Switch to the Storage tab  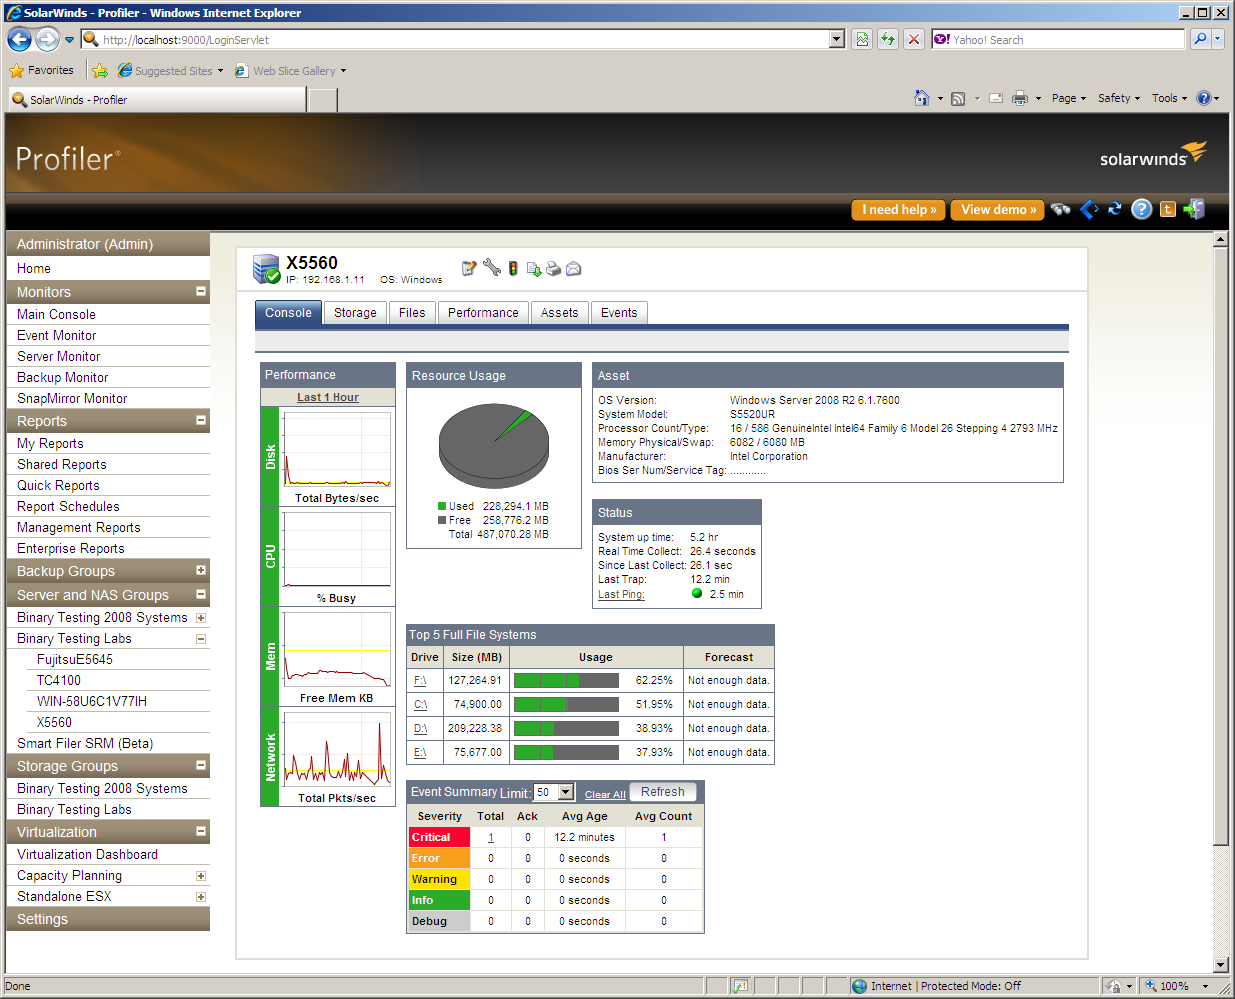tap(355, 313)
